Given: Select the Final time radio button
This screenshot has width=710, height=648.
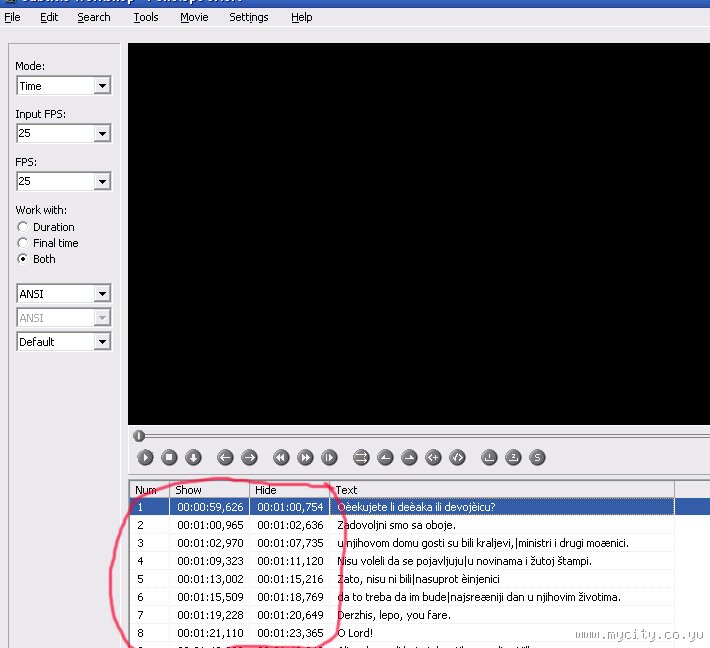Looking at the screenshot, I should (x=22, y=243).
